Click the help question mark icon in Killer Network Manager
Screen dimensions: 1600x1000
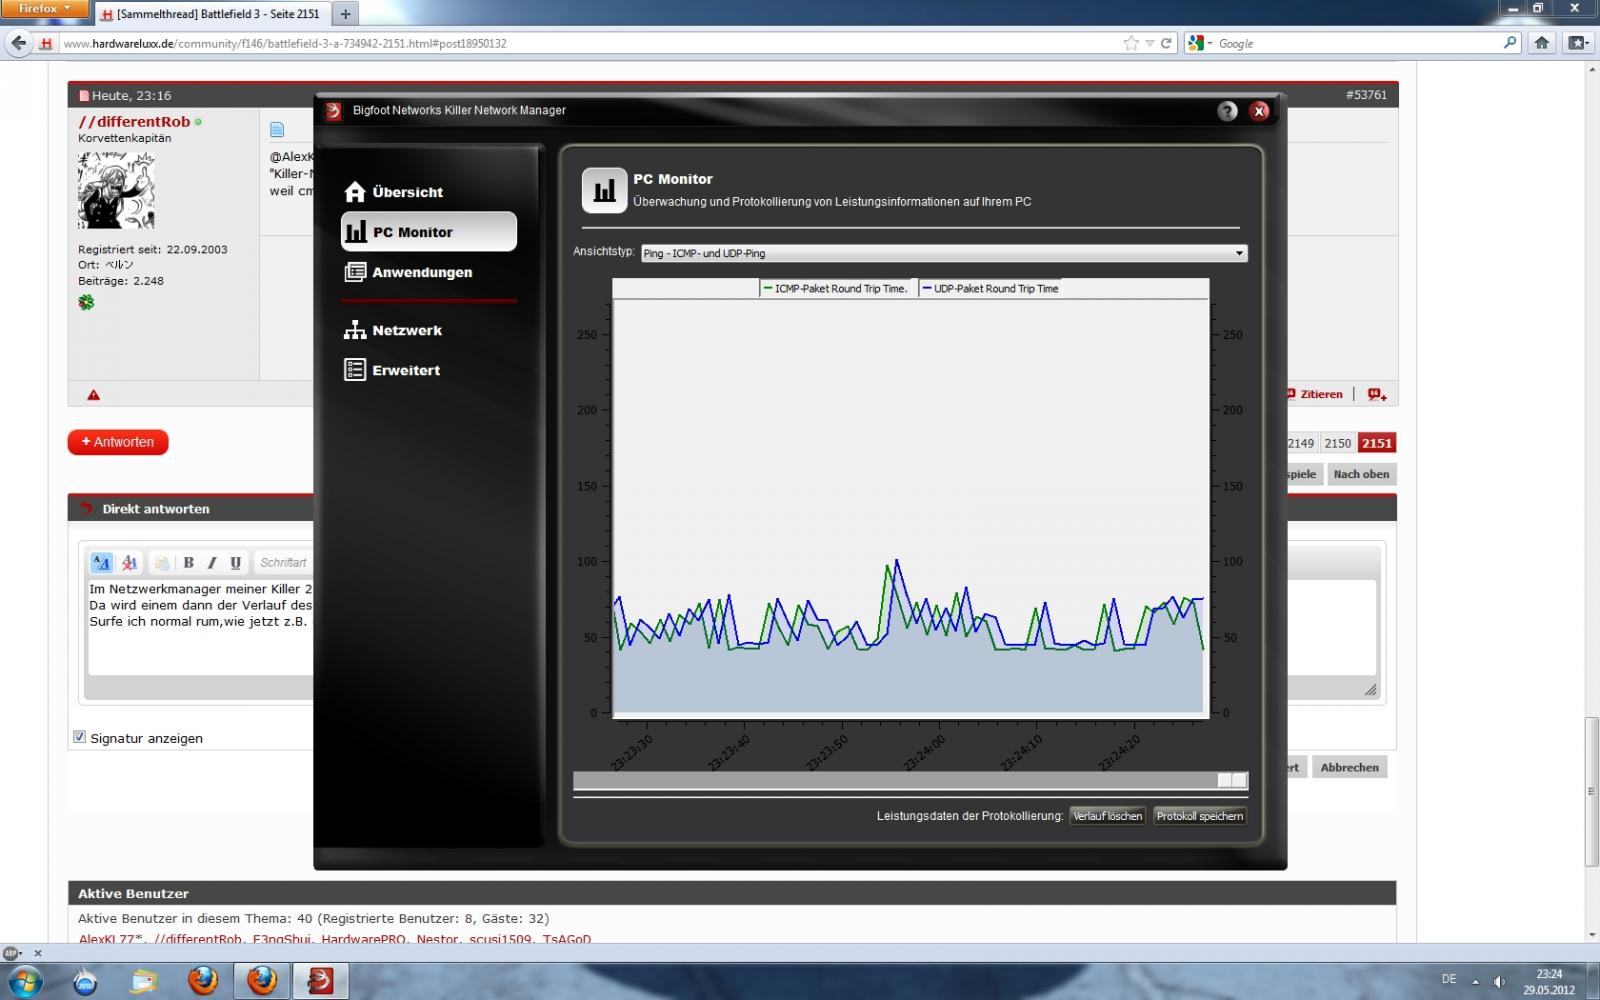[x=1227, y=111]
